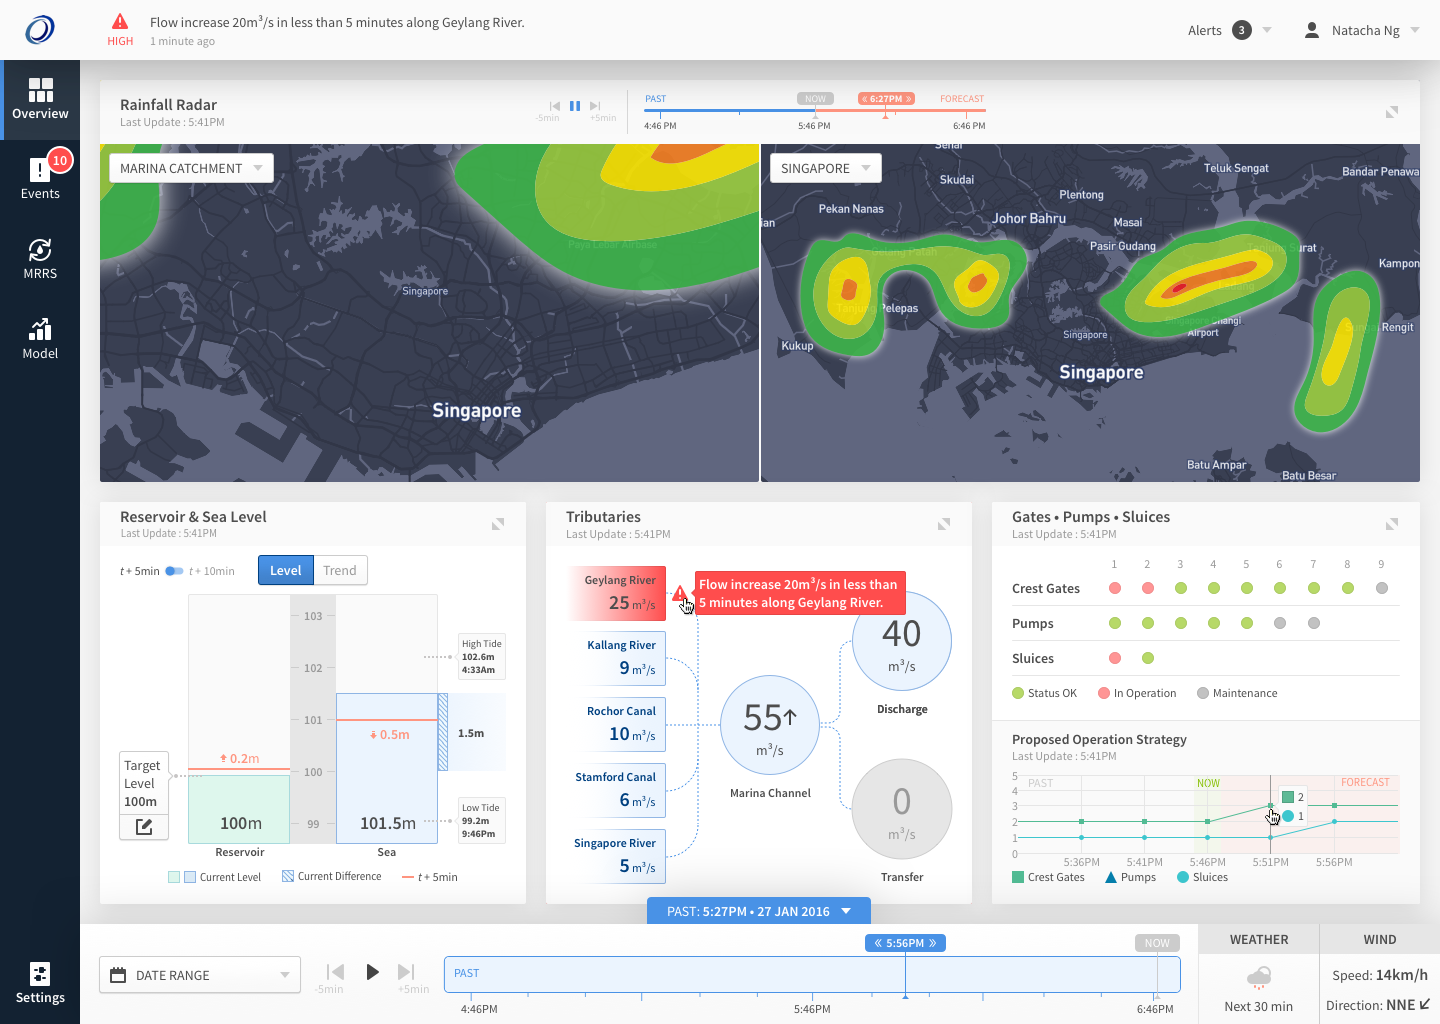1440x1024 pixels.
Task: Open the PAST 5:27PM date dropdown tab
Action: coord(759,911)
